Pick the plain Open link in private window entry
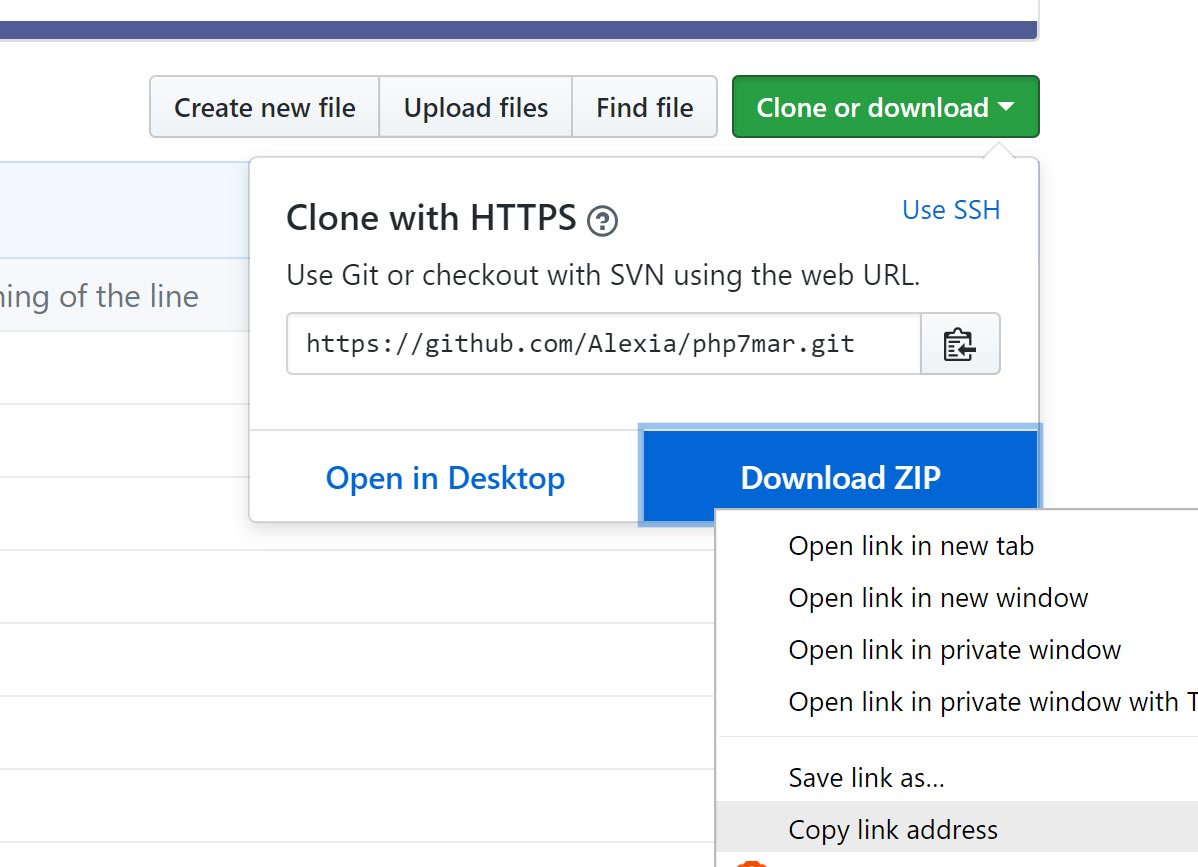Image resolution: width=1198 pixels, height=867 pixels. pyautogui.click(x=954, y=650)
